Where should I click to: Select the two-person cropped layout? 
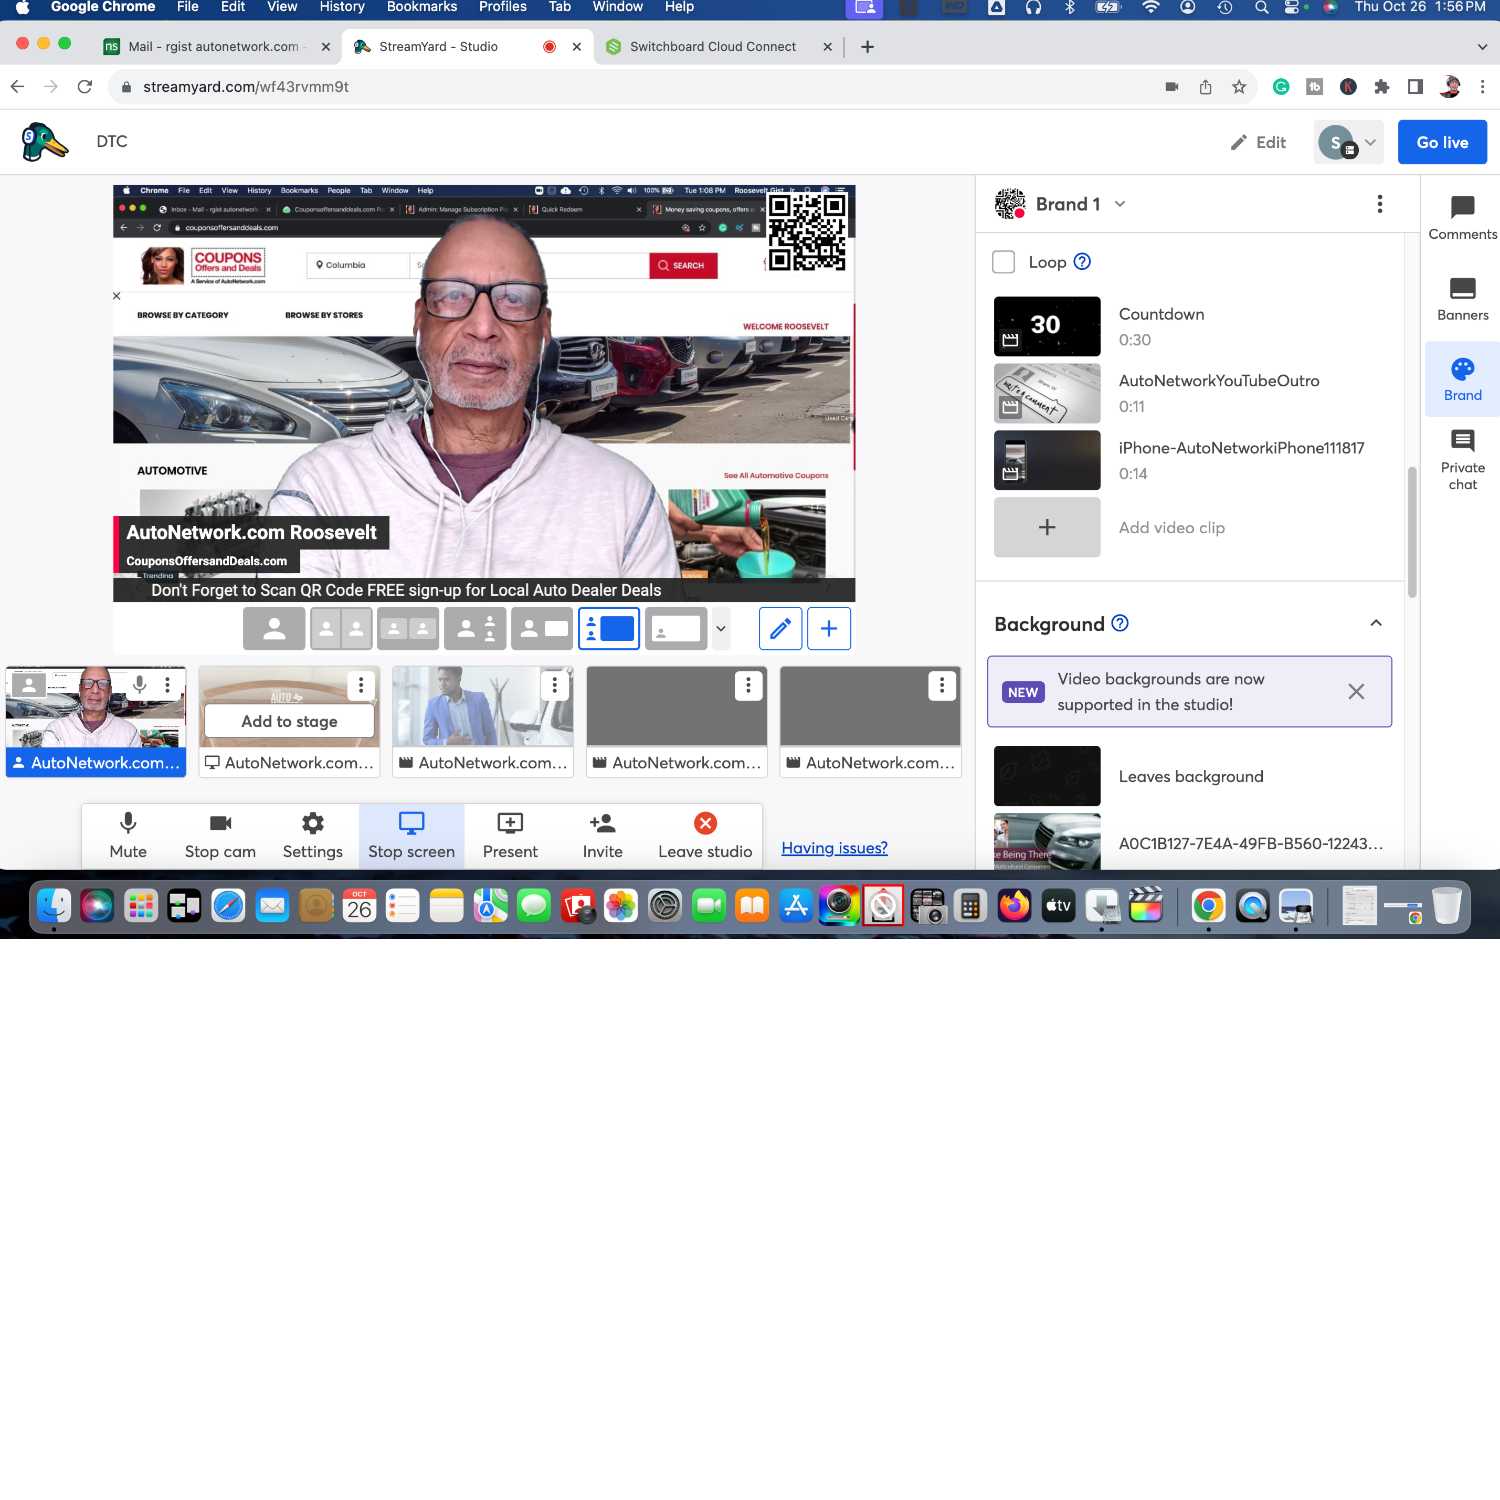(341, 629)
